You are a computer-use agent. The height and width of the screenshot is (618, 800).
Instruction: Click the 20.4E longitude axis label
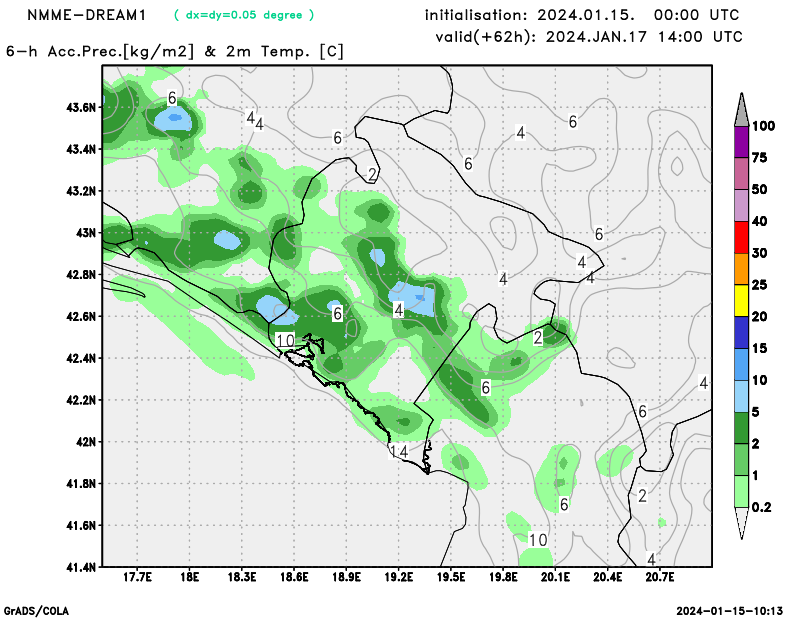tap(608, 577)
